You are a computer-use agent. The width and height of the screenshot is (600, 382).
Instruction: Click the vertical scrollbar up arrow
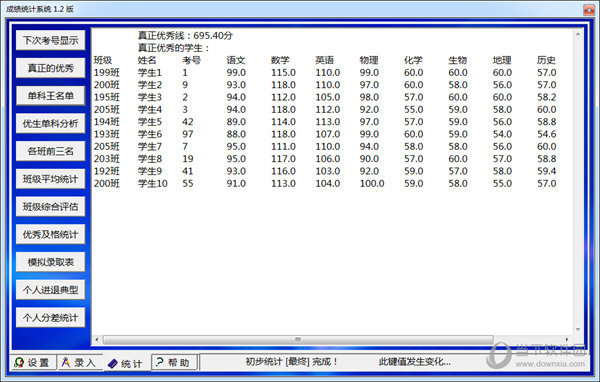coord(578,34)
